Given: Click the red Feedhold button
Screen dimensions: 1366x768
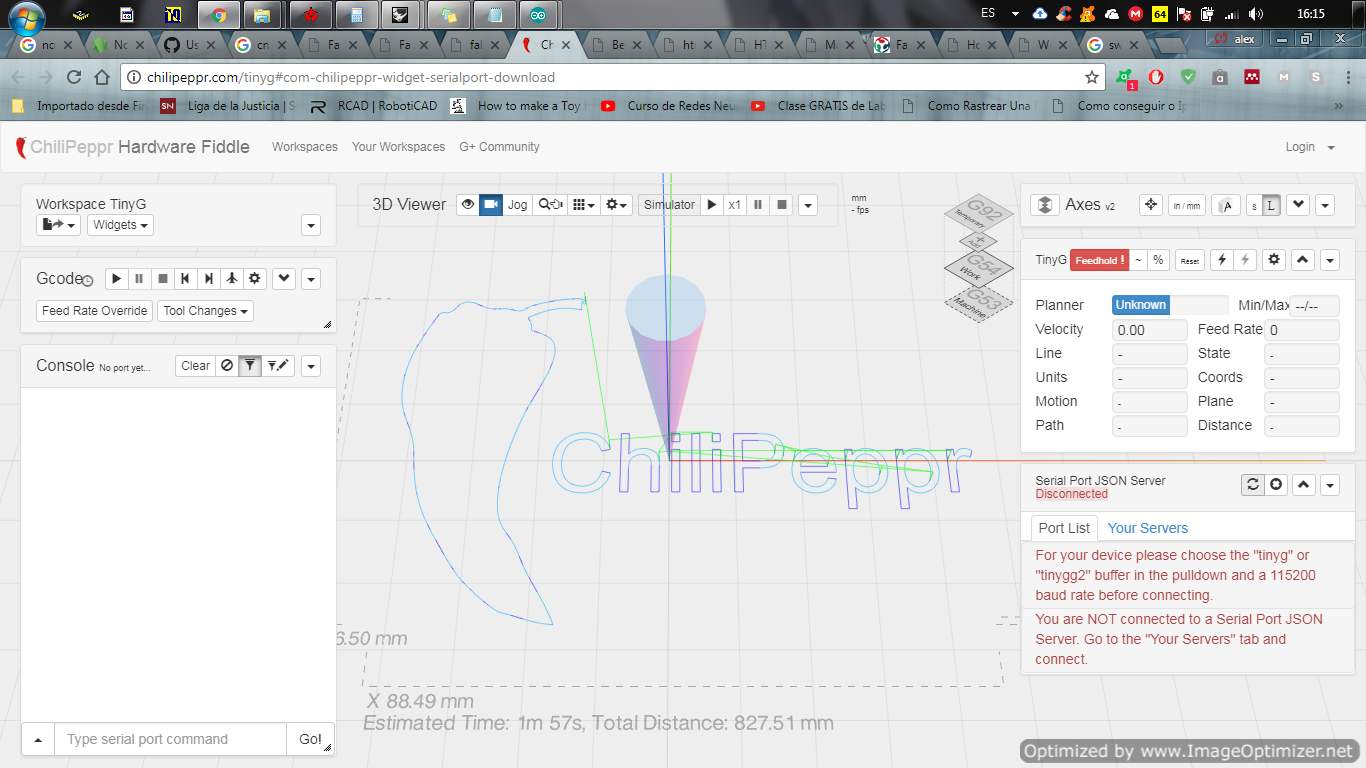Looking at the screenshot, I should coord(1099,260).
